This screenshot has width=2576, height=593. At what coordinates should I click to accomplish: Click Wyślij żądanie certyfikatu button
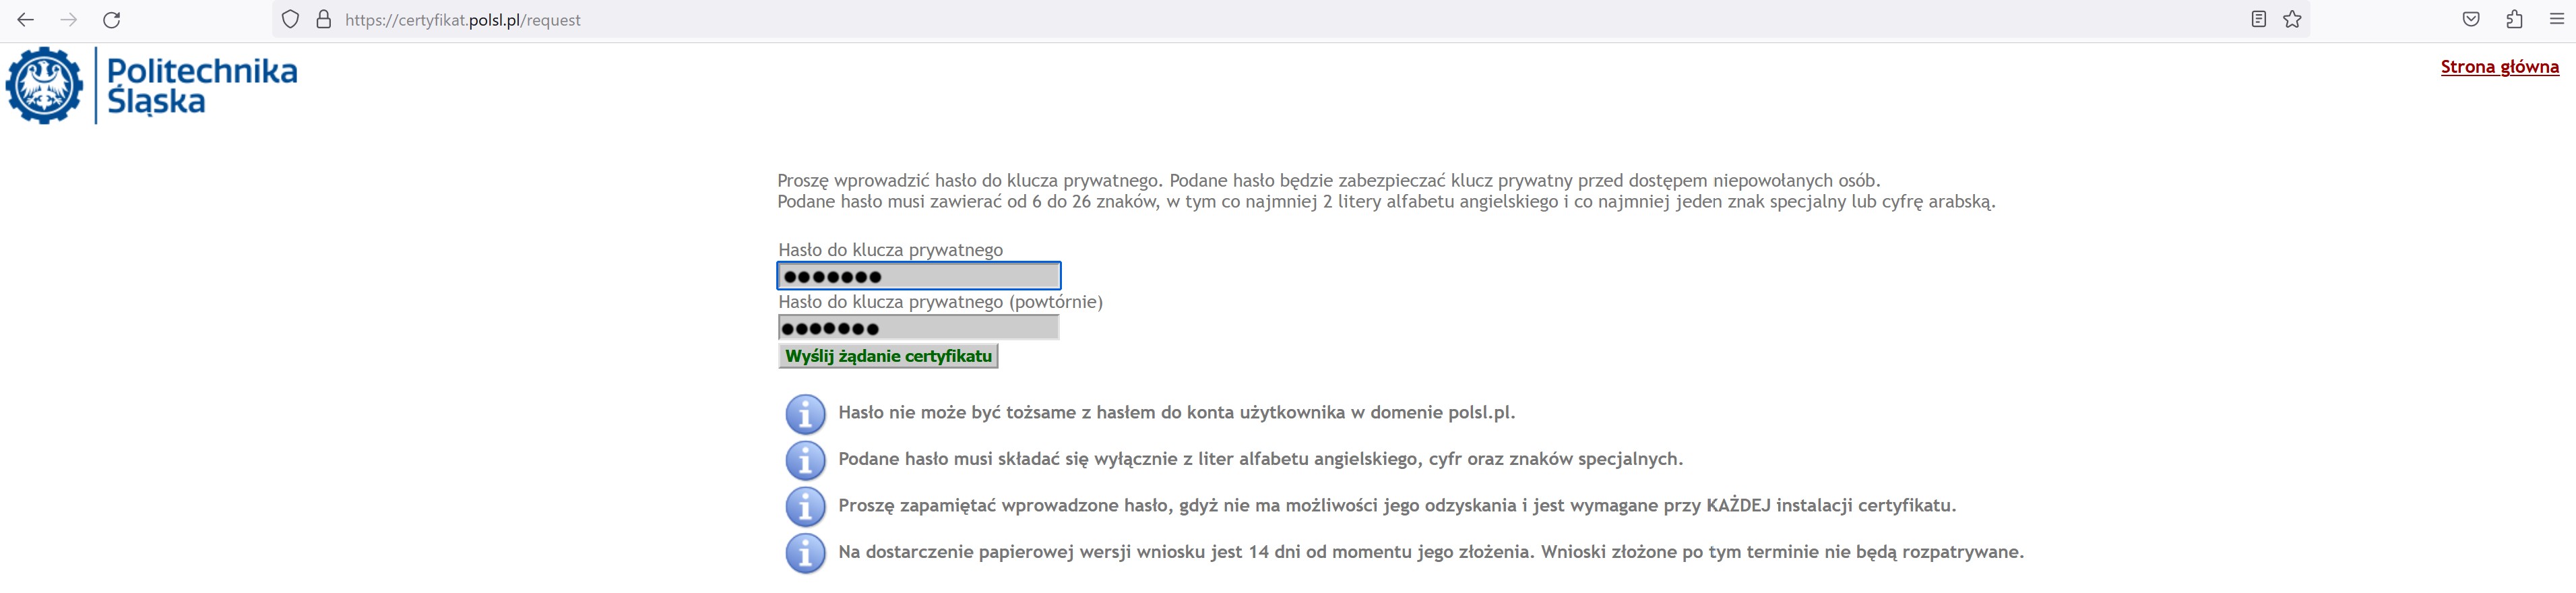click(888, 356)
